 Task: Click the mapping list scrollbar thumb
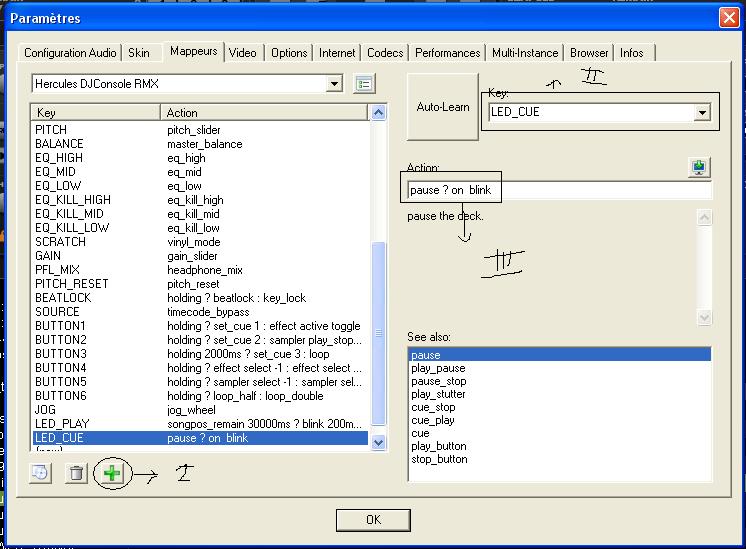[378, 333]
